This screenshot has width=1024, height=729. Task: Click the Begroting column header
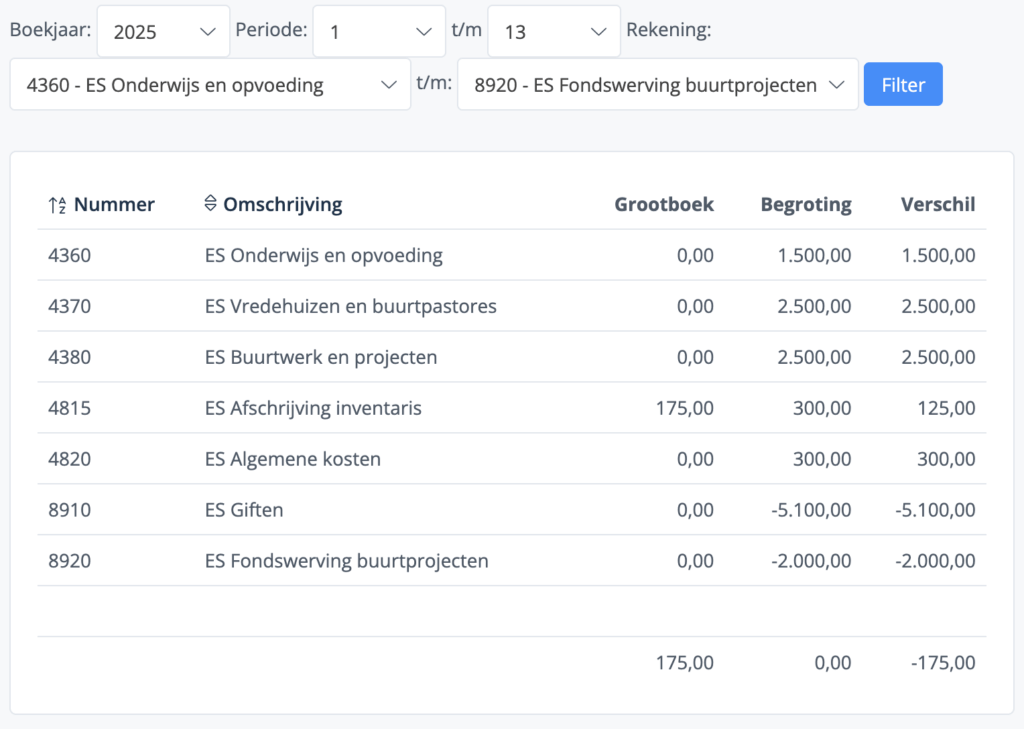(806, 205)
